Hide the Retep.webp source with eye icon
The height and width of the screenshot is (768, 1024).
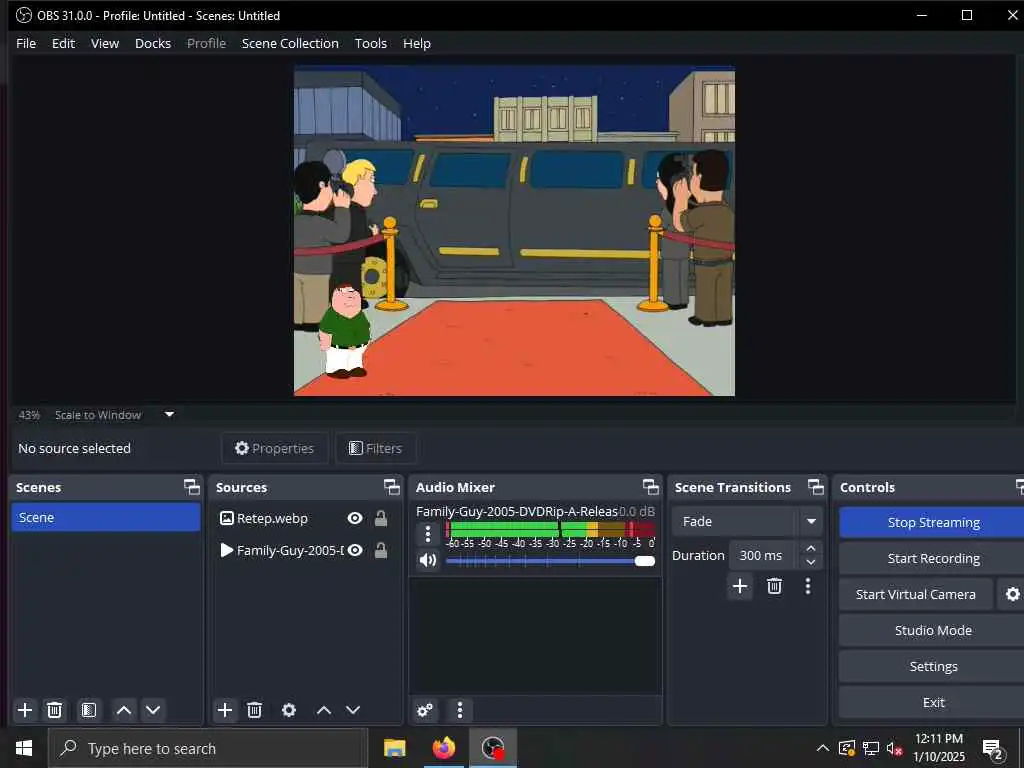click(x=355, y=518)
